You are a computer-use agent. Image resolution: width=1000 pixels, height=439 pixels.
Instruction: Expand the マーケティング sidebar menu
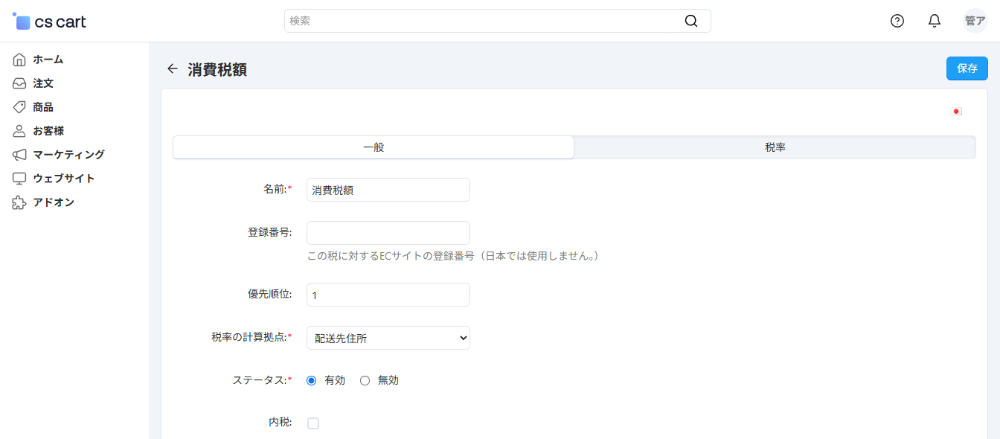pyautogui.click(x=67, y=154)
